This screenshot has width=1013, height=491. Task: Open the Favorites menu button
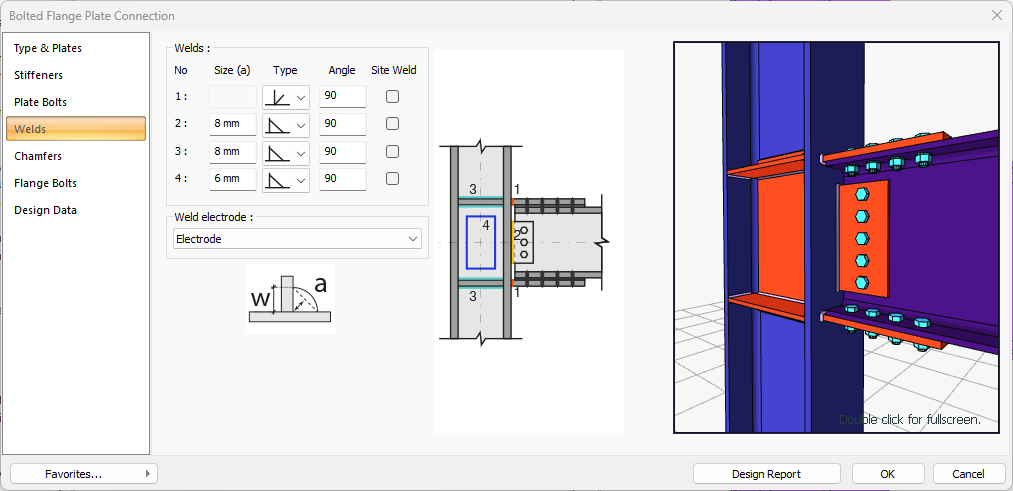tap(84, 474)
